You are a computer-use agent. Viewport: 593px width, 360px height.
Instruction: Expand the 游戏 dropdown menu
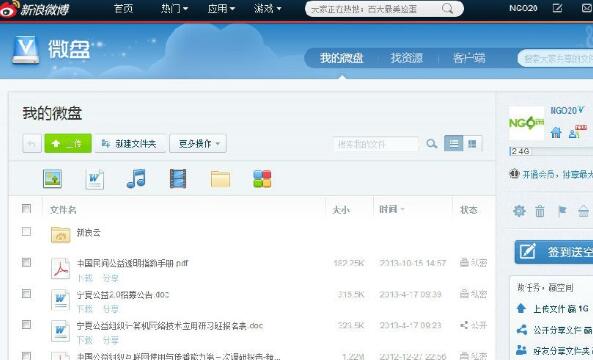[268, 8]
